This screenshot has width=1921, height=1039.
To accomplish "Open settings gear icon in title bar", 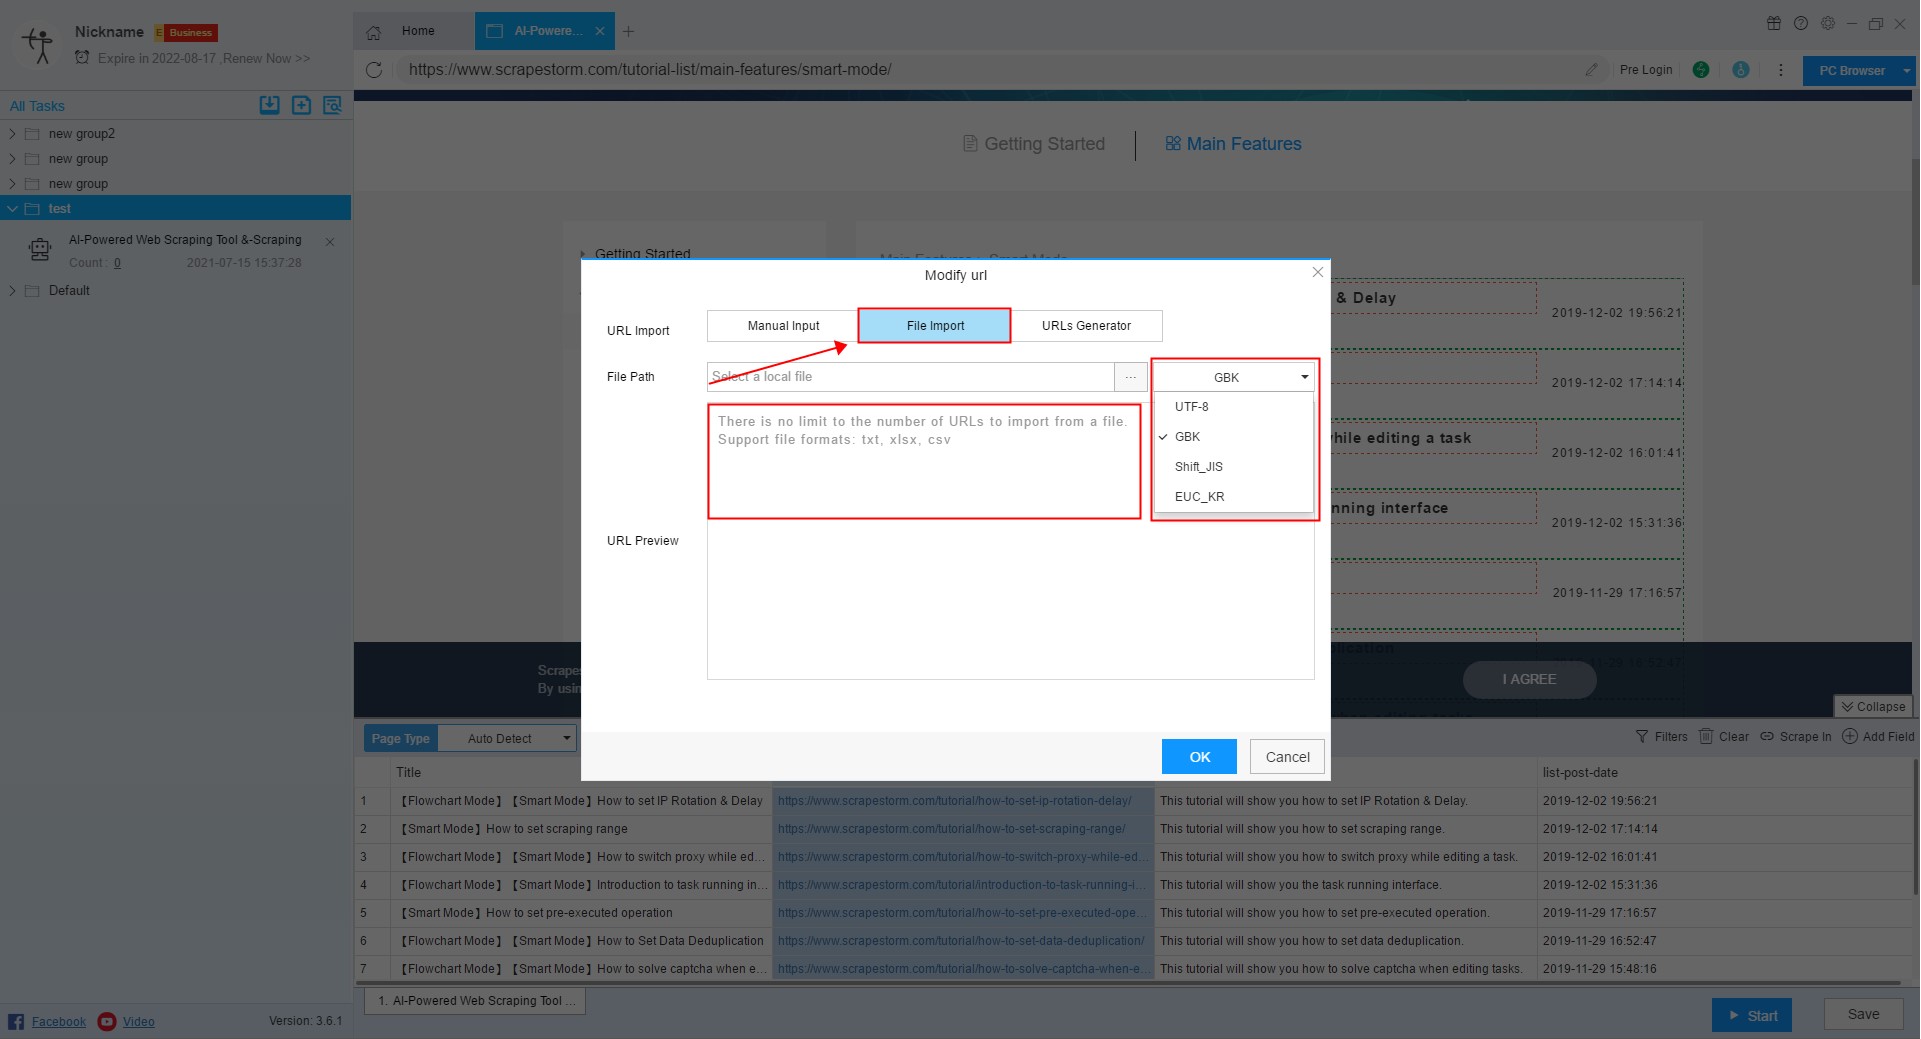I will pyautogui.click(x=1828, y=23).
